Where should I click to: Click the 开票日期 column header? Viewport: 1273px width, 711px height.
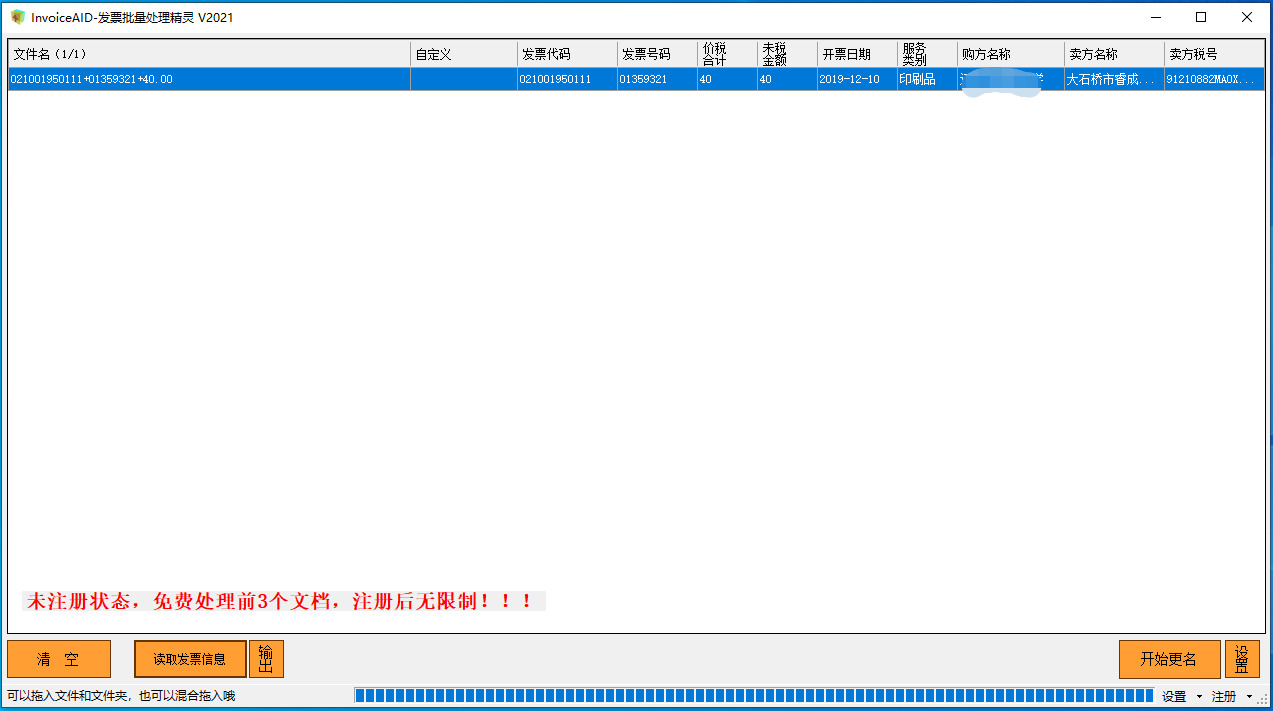[x=856, y=54]
